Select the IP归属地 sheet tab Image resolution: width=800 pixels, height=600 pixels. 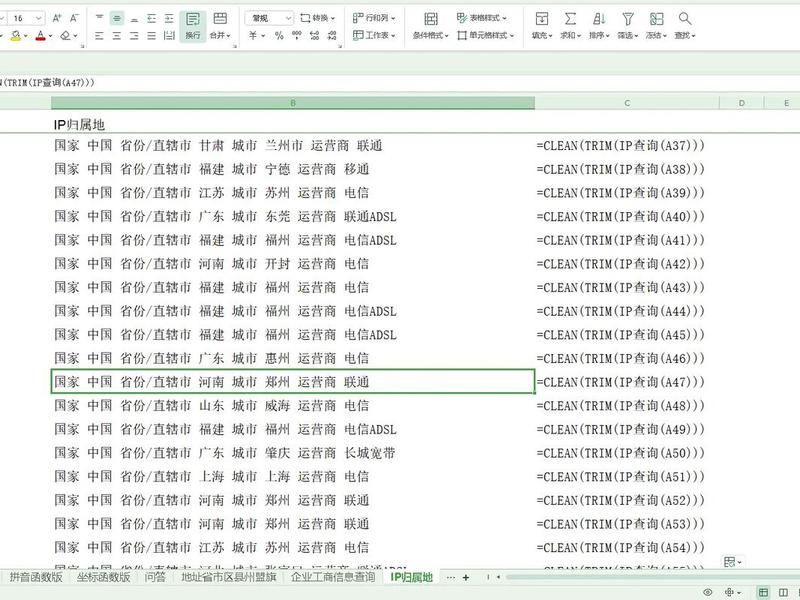pos(411,577)
